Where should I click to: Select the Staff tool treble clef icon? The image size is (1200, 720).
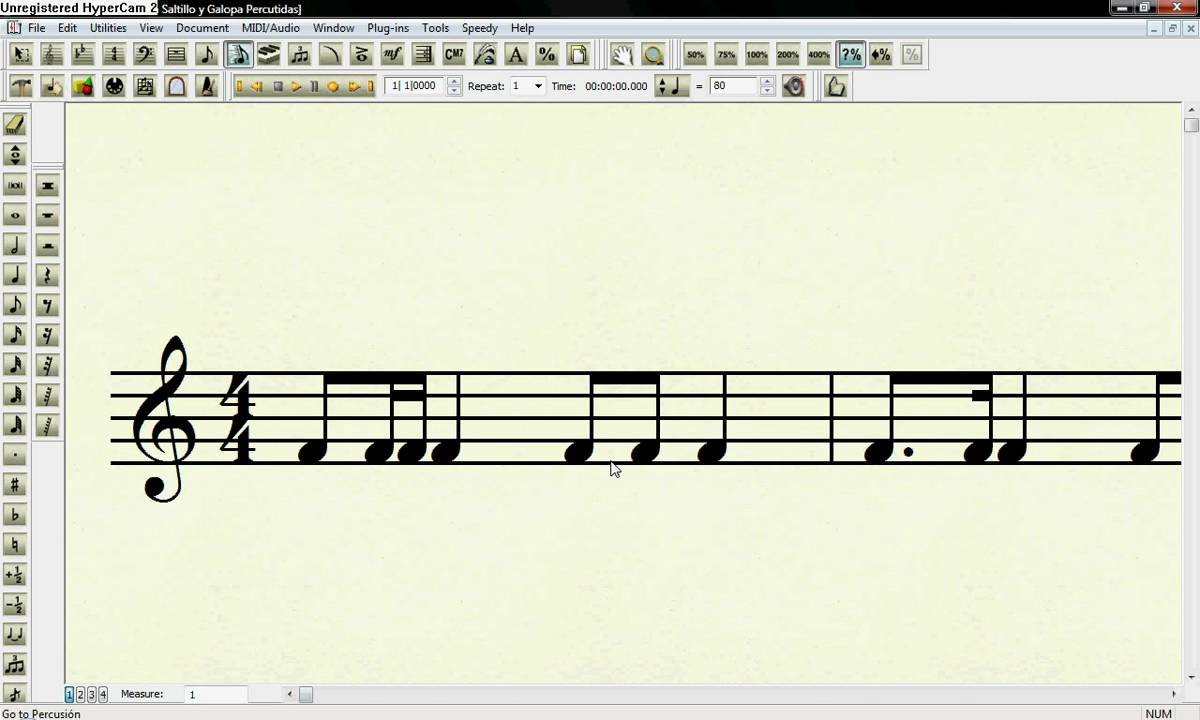coord(52,54)
